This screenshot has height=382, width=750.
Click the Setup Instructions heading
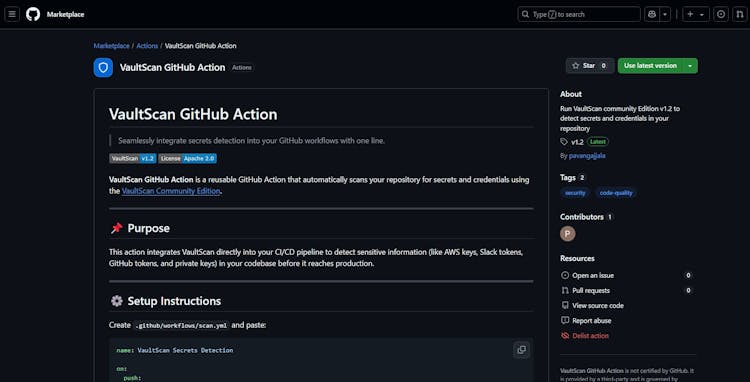(174, 301)
